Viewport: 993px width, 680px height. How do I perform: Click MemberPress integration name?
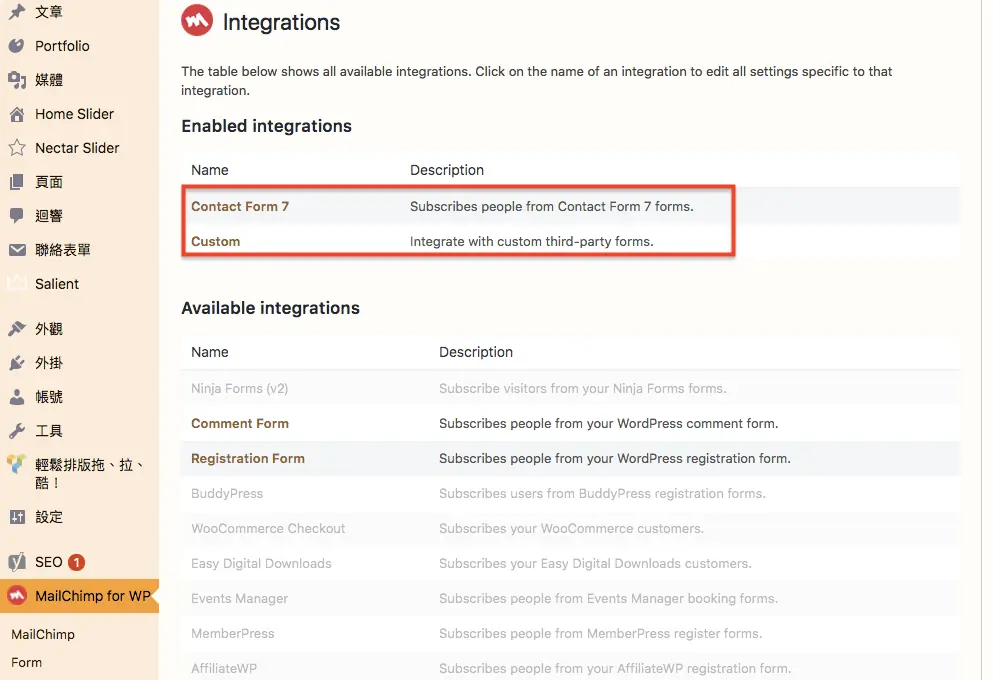[x=232, y=633]
